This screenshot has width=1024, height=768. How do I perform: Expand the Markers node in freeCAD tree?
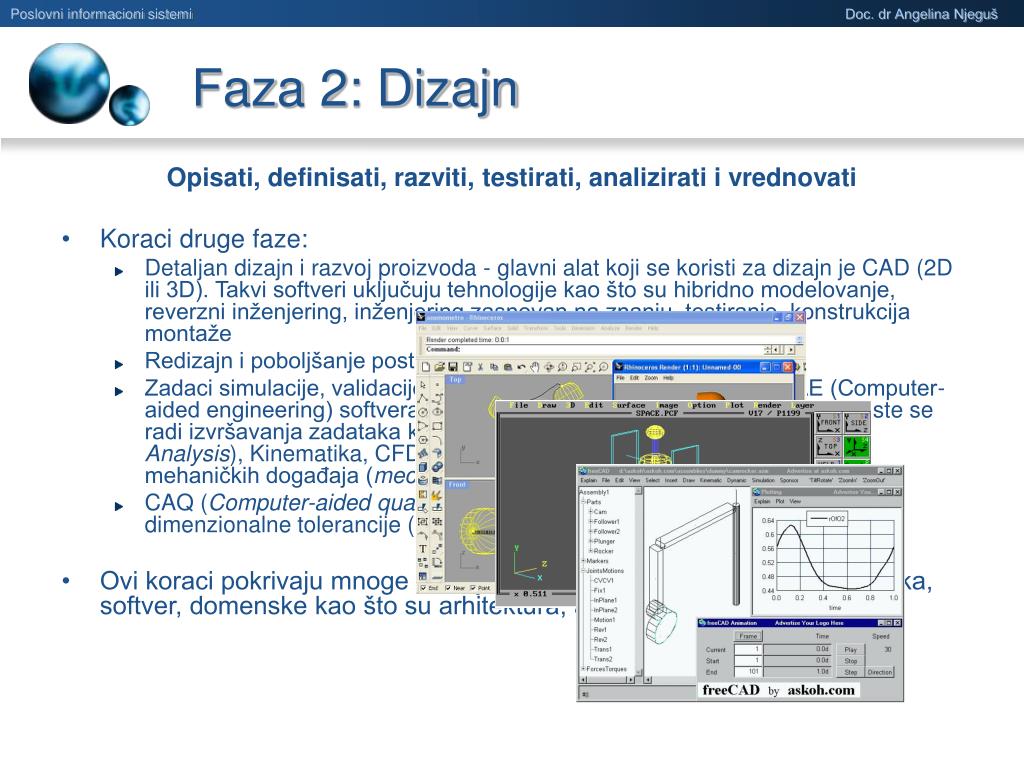(x=583, y=561)
